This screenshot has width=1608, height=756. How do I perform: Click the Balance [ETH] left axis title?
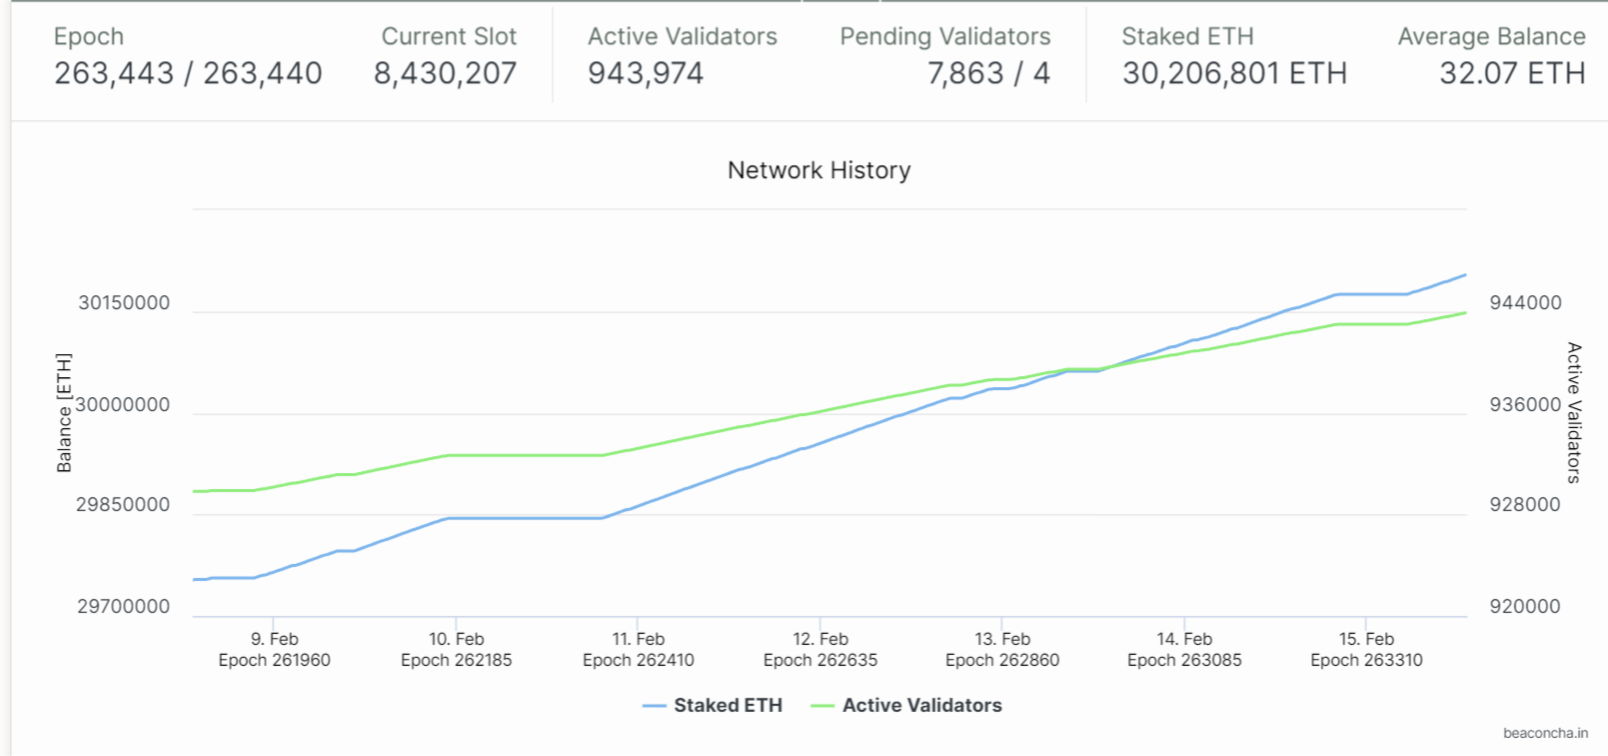[64, 412]
